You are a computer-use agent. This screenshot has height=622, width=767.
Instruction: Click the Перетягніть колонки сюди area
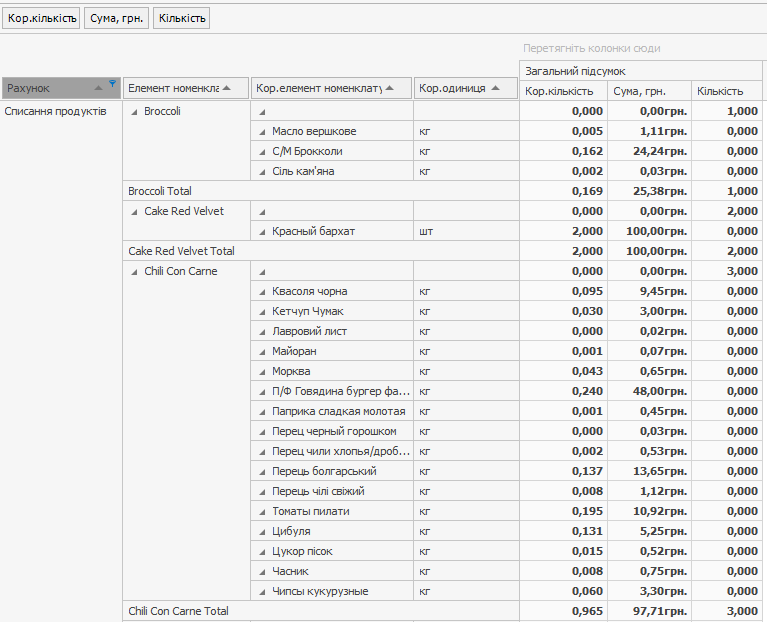[x=591, y=48]
